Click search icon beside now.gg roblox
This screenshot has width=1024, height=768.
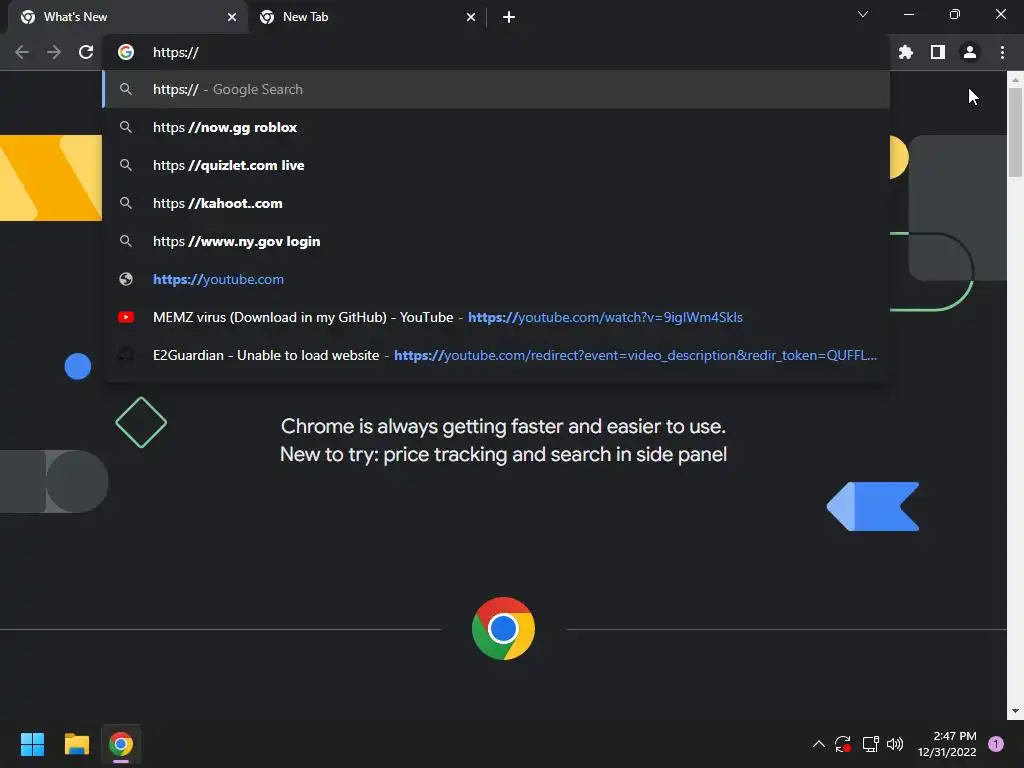(126, 127)
